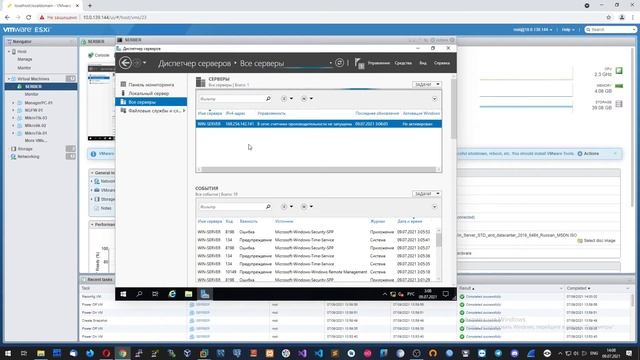The width and height of the screenshot is (640, 360).
Task: Expand the servers filter panel chevron
Action: 434,99
